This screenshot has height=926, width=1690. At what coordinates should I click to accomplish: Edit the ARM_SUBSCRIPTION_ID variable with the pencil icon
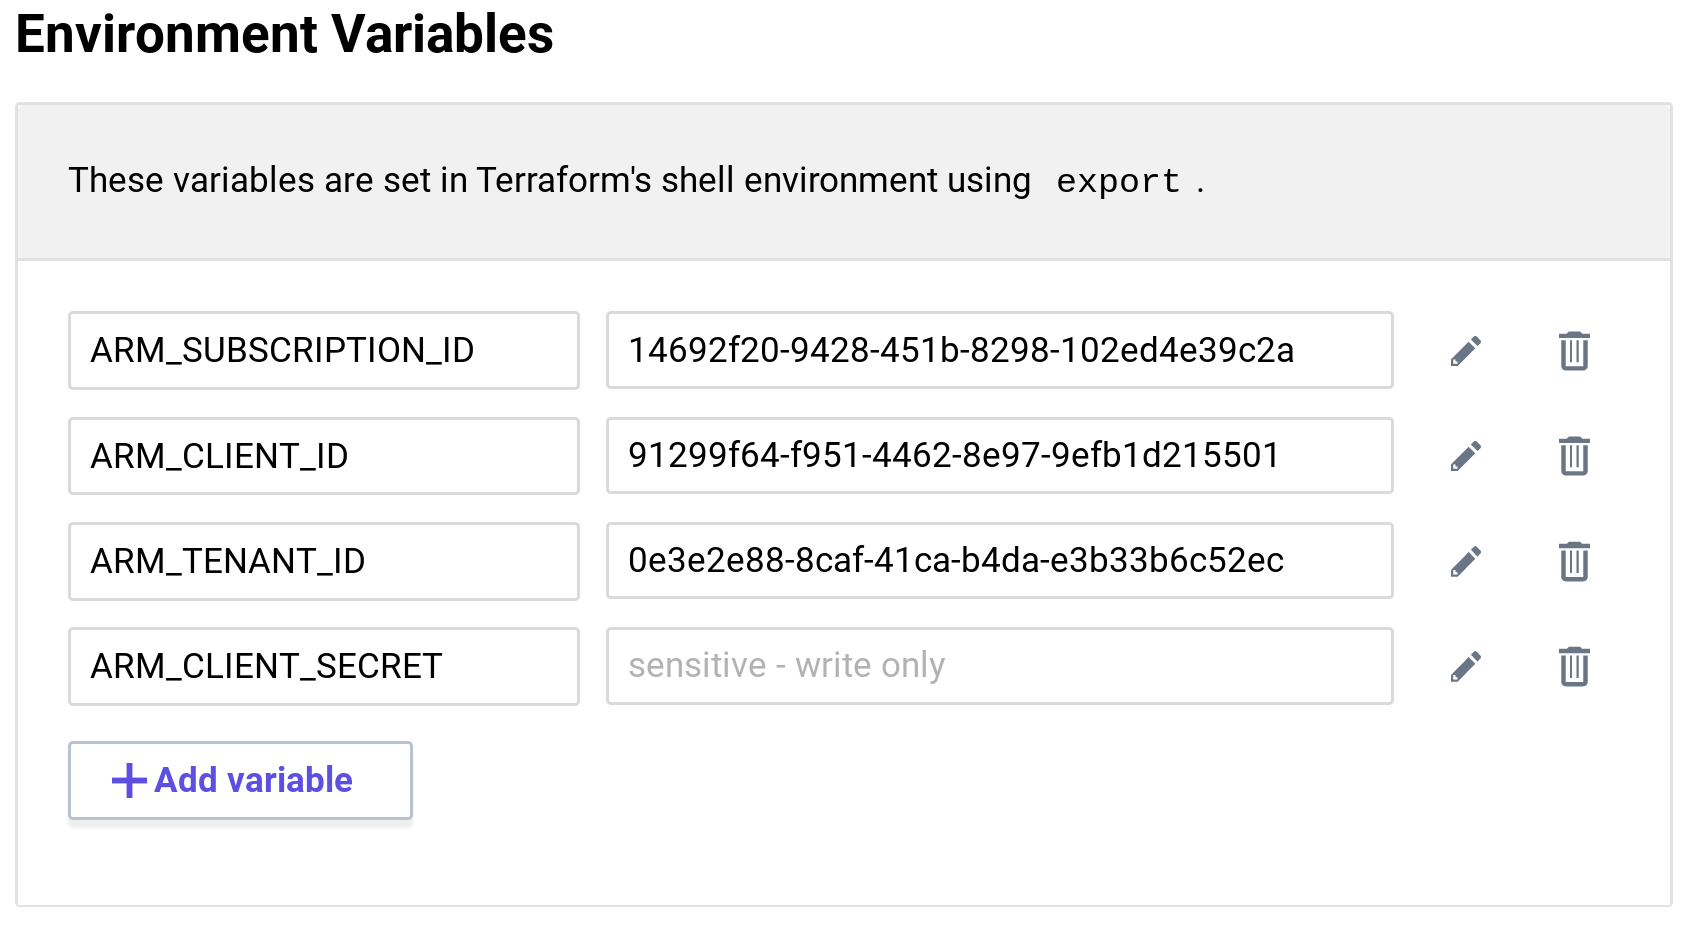(1466, 350)
